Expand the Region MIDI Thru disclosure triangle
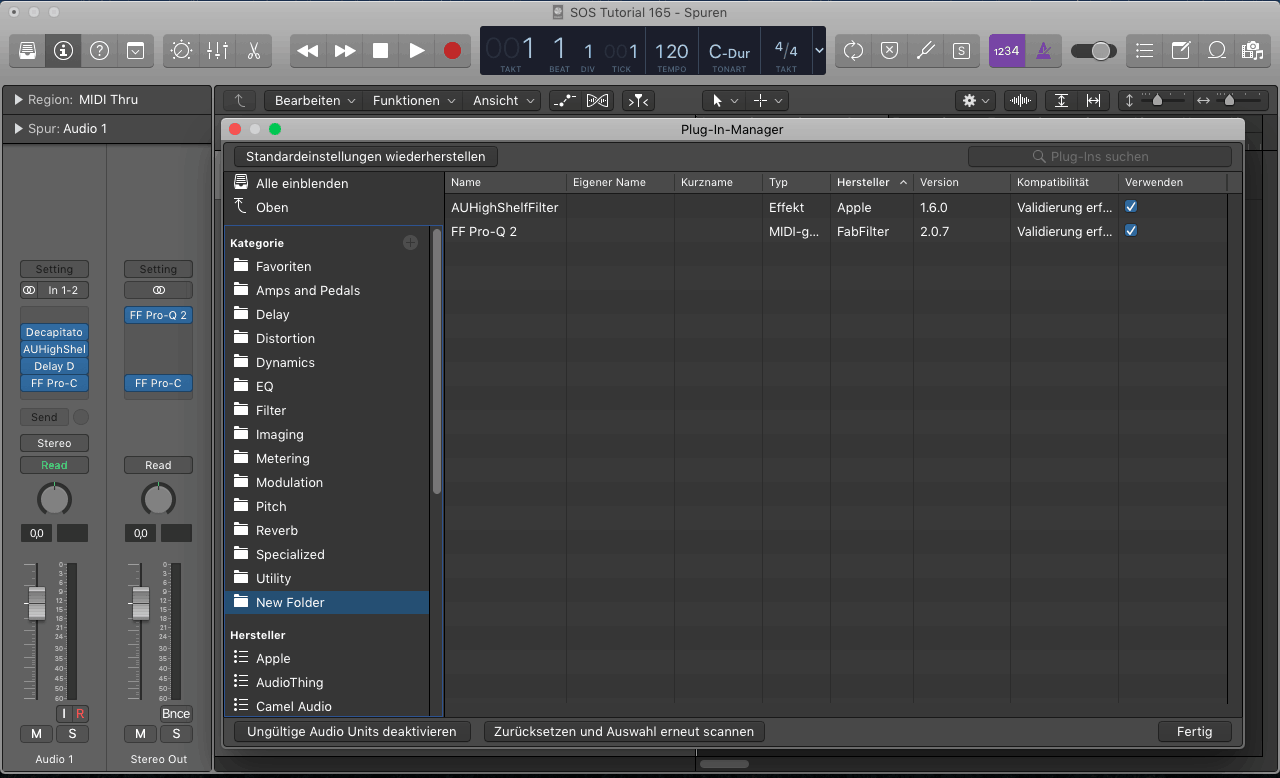Screen dimensions: 1280x778 point(18,100)
